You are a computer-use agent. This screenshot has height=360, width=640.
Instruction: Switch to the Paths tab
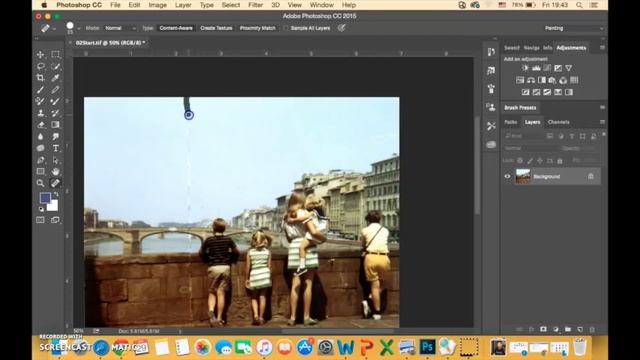[510, 122]
